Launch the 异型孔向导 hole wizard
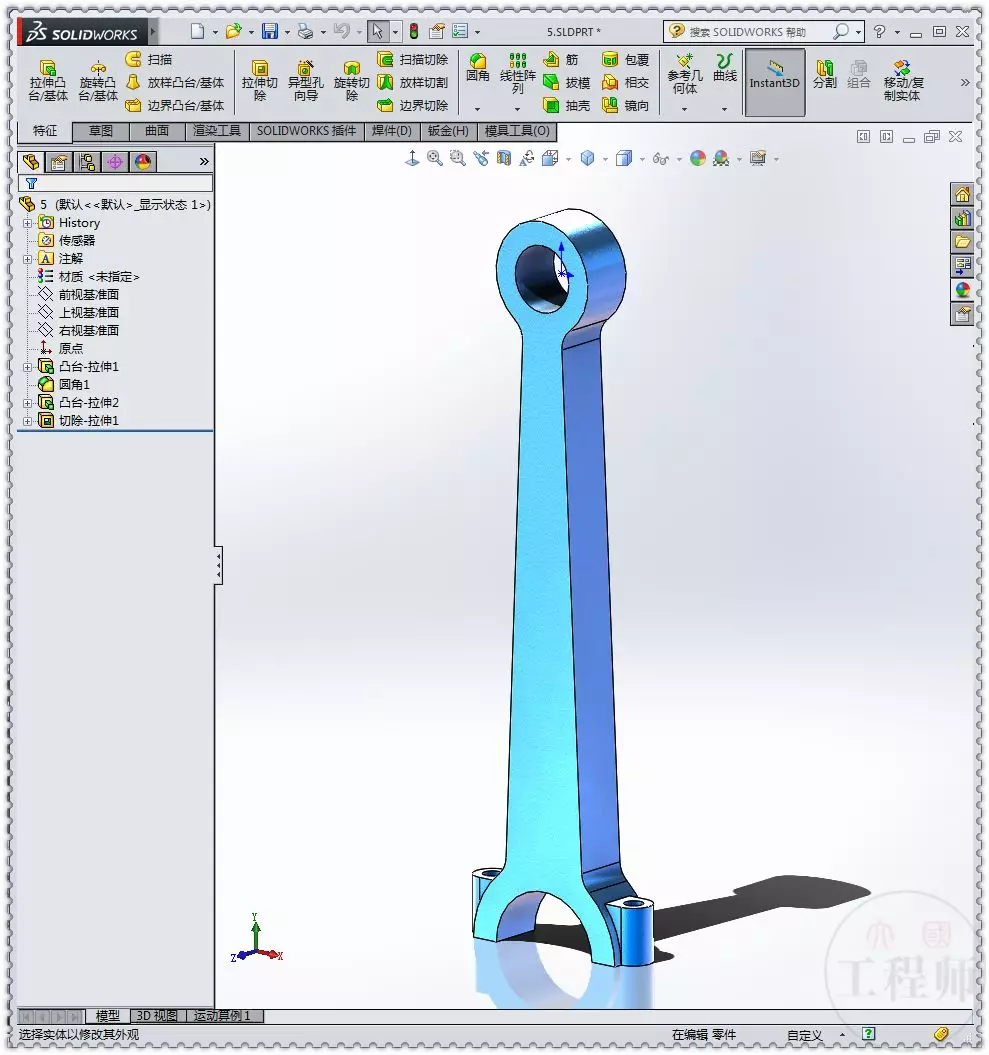 [305, 81]
